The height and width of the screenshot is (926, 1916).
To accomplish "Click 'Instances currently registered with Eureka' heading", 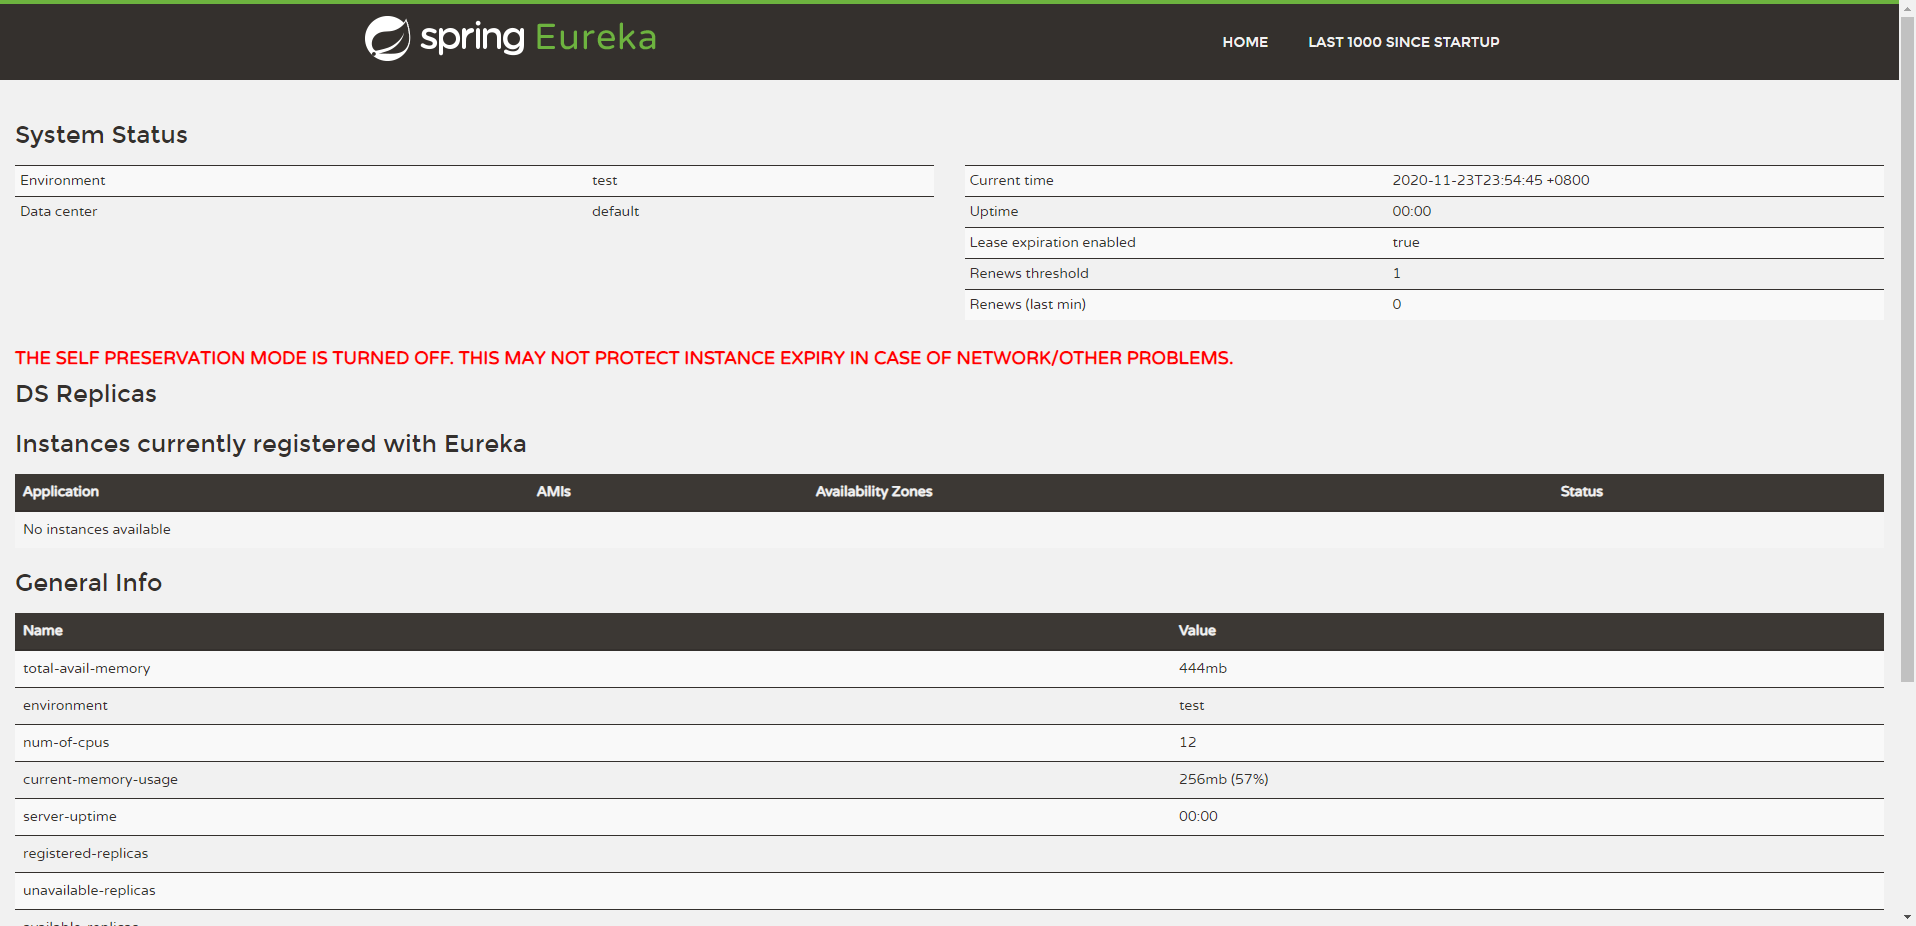I will coord(270,444).
